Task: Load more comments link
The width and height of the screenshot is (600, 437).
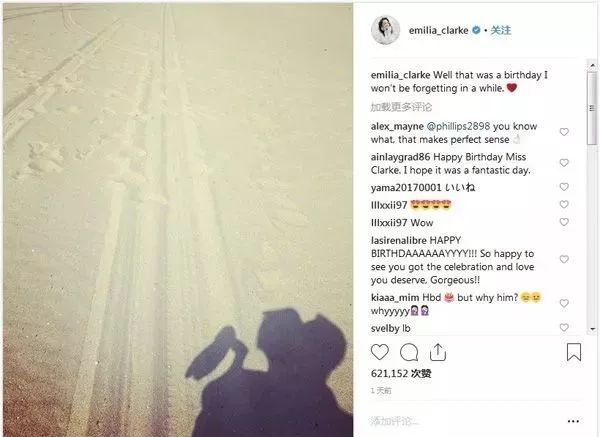Action: coord(401,107)
